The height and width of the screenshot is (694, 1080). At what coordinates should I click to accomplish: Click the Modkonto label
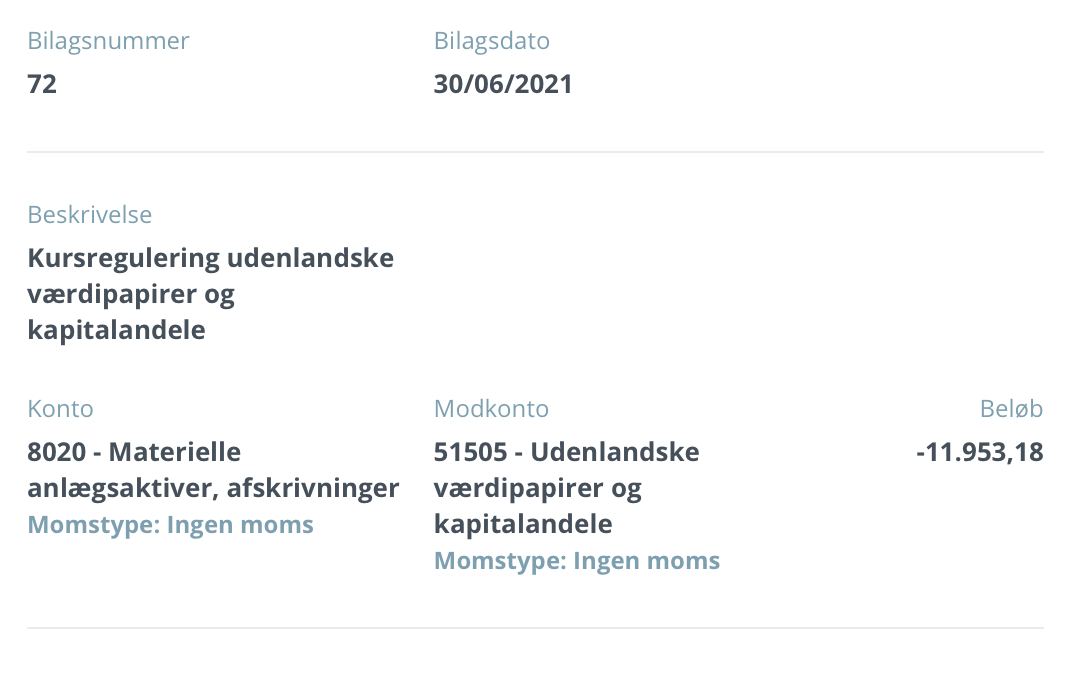click(x=491, y=409)
